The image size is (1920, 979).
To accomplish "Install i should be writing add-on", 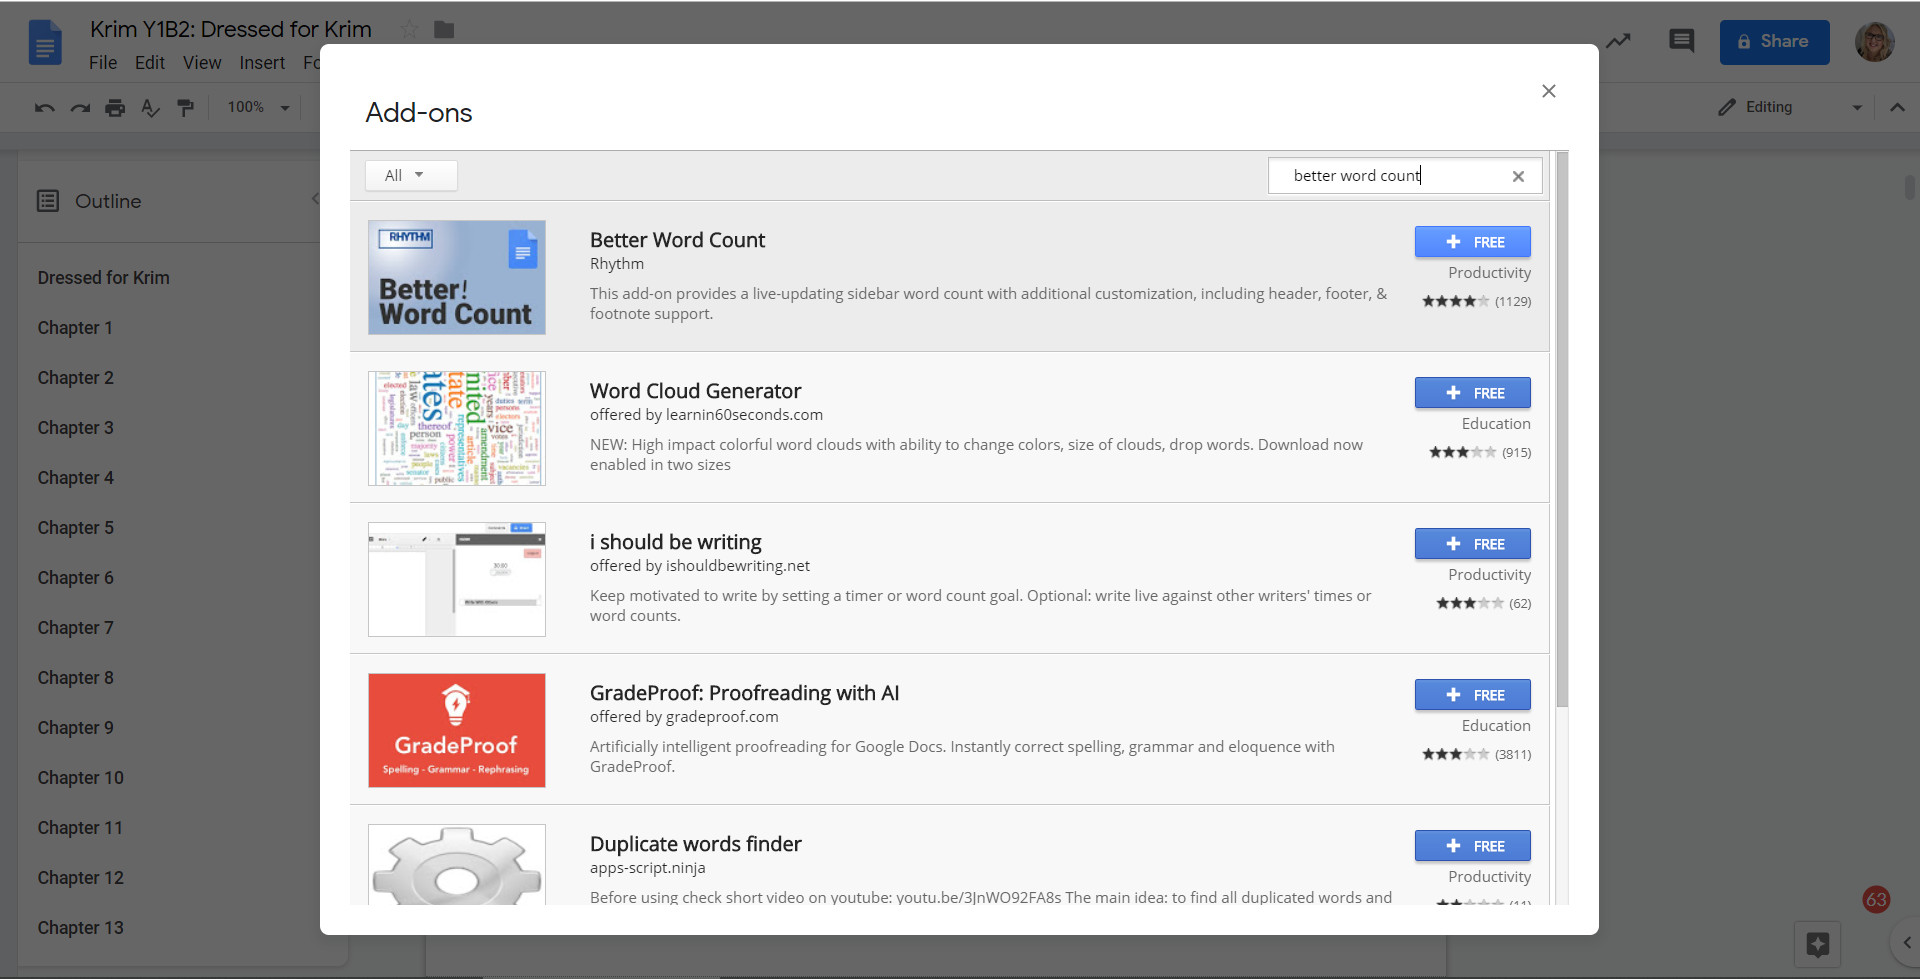I will point(1472,544).
